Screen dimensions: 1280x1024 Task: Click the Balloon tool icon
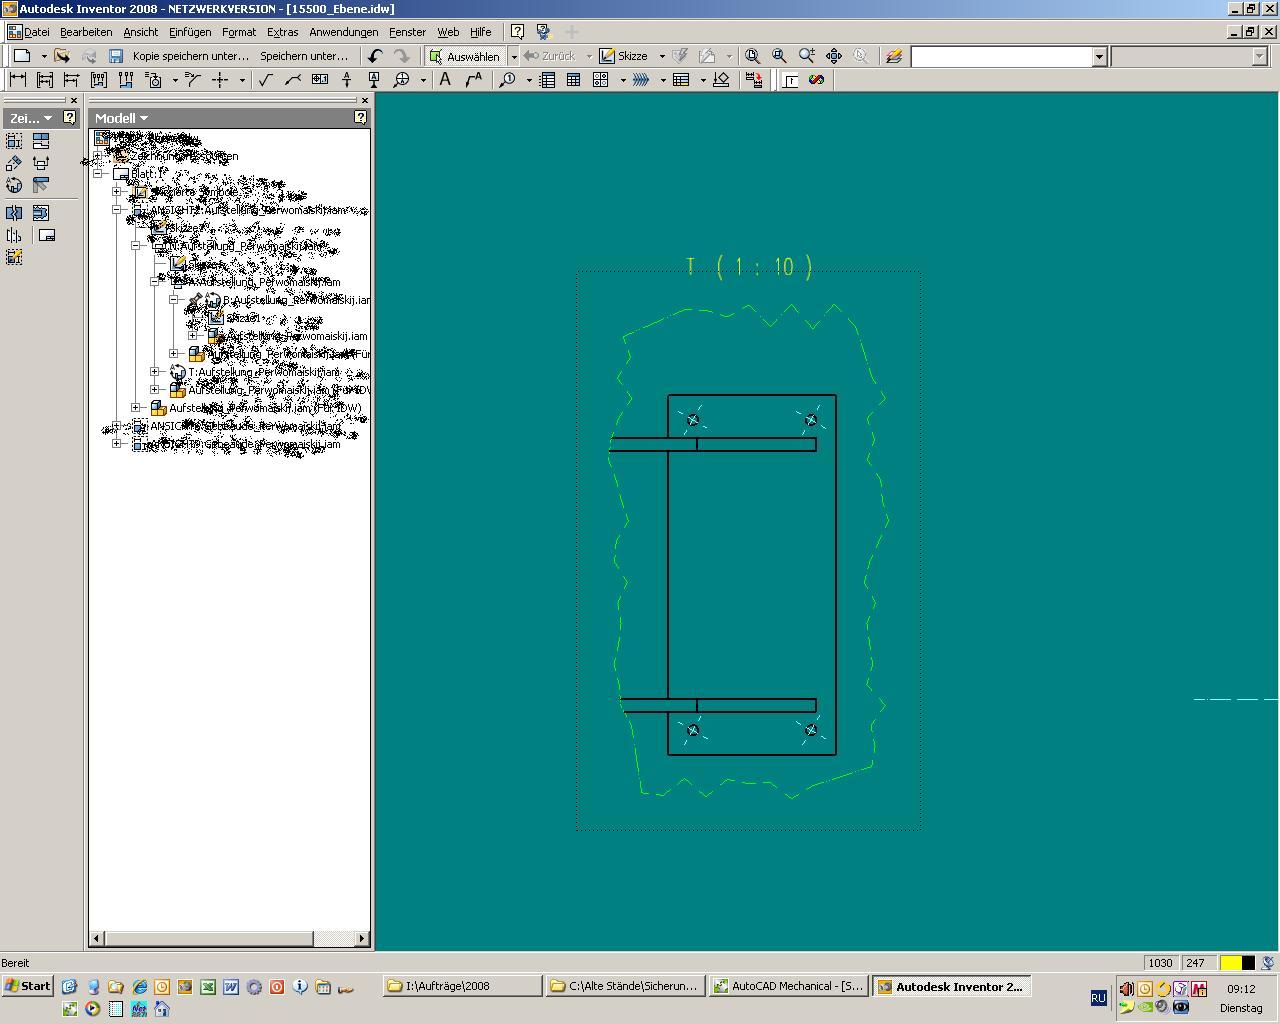[507, 80]
